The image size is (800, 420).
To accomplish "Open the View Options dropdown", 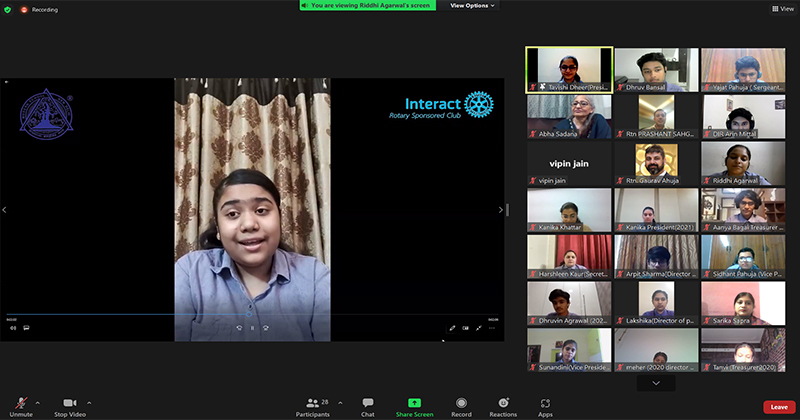I will click(472, 6).
